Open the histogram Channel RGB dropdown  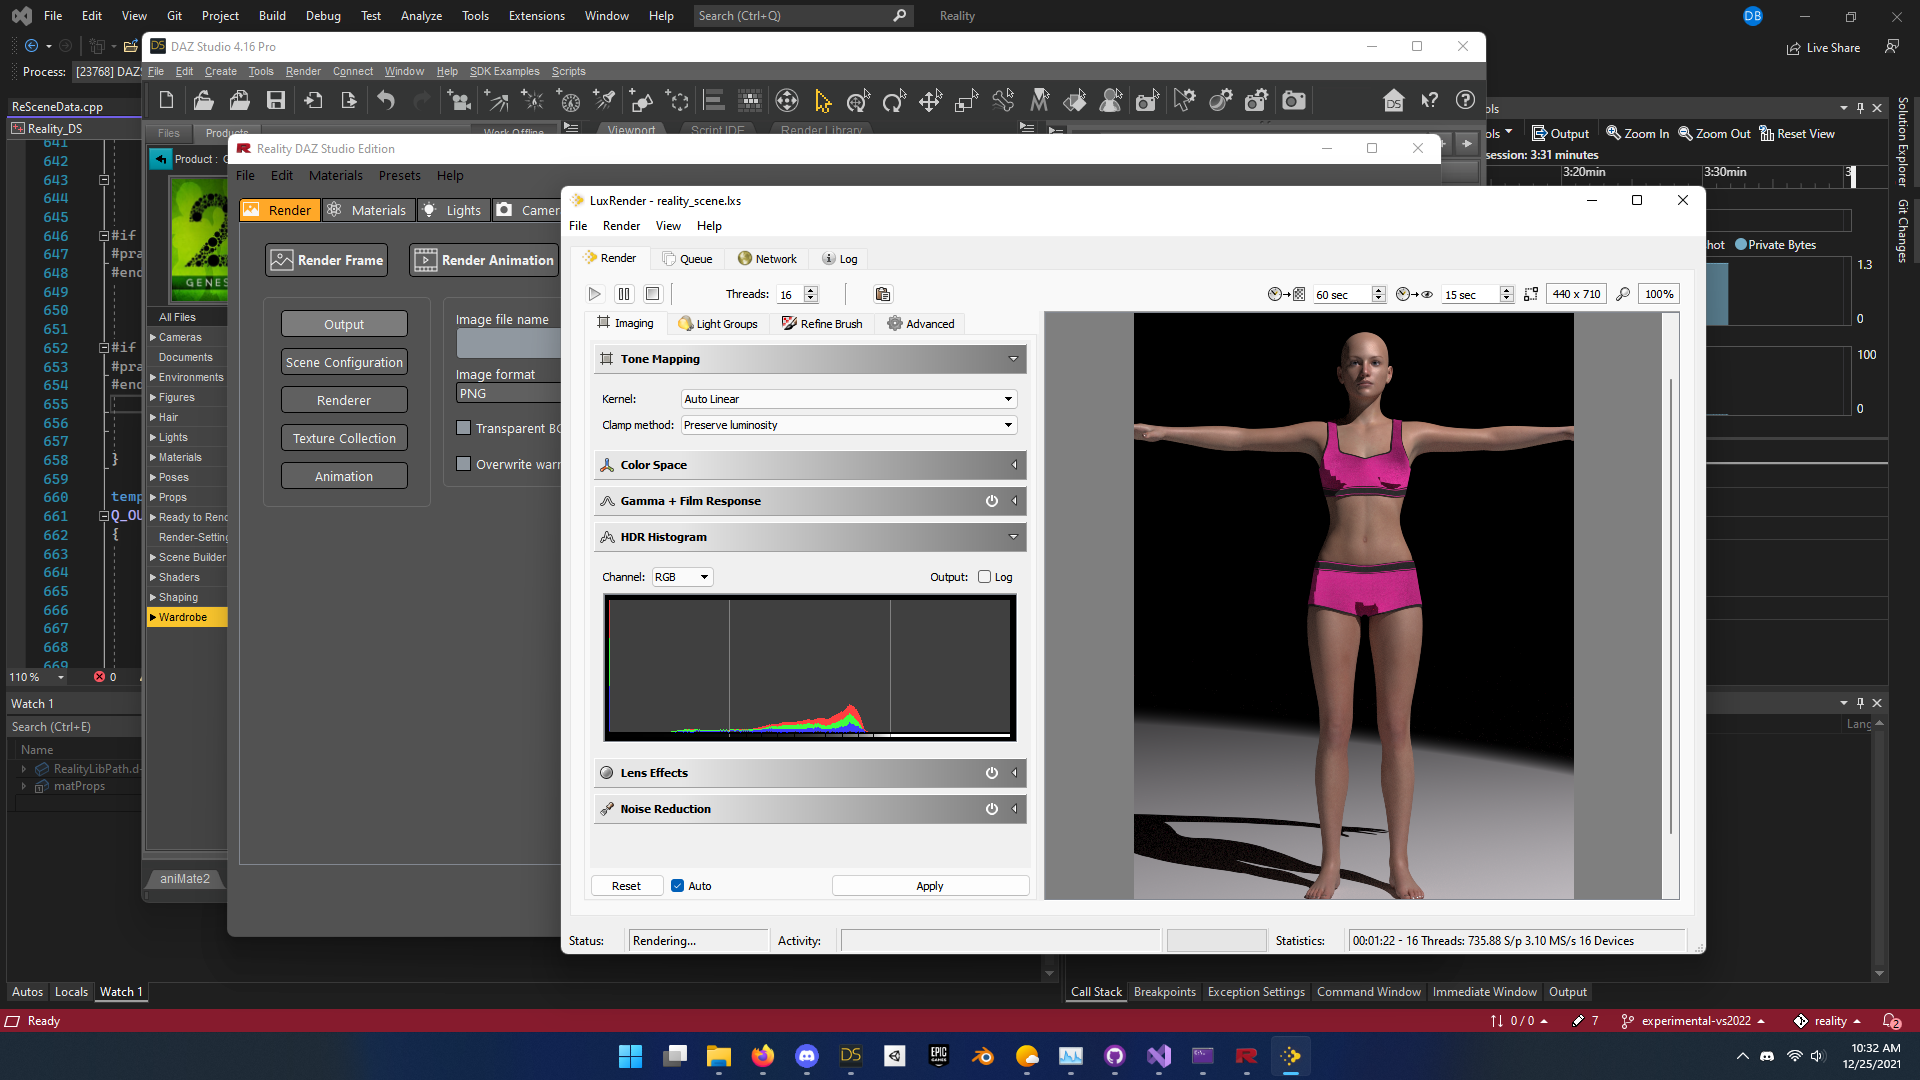pyautogui.click(x=682, y=577)
